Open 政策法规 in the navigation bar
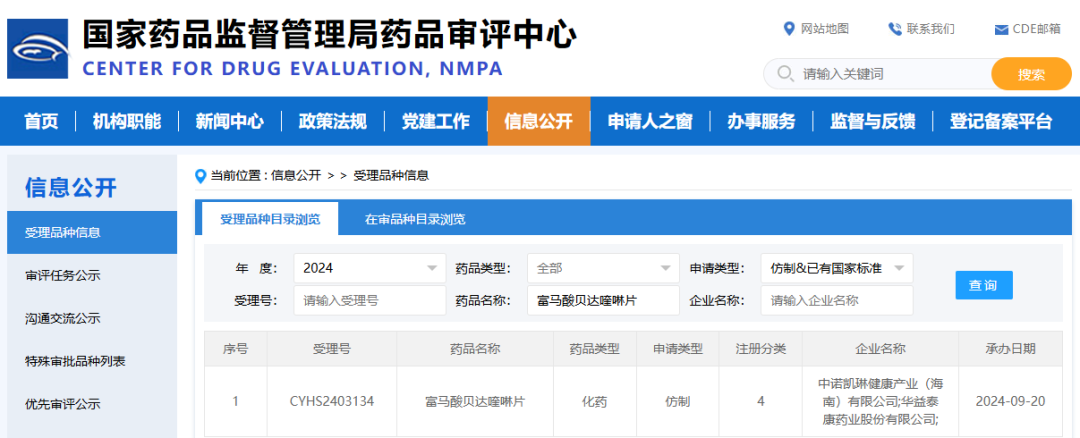The height and width of the screenshot is (438, 1080). pyautogui.click(x=333, y=121)
